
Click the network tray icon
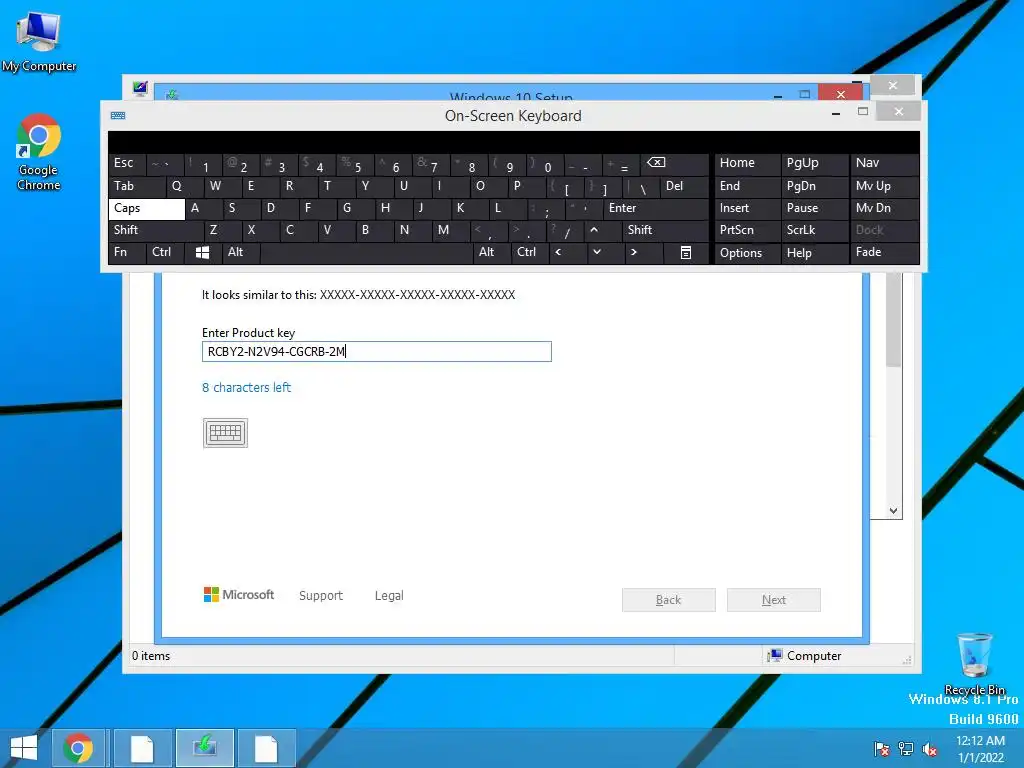coord(906,749)
